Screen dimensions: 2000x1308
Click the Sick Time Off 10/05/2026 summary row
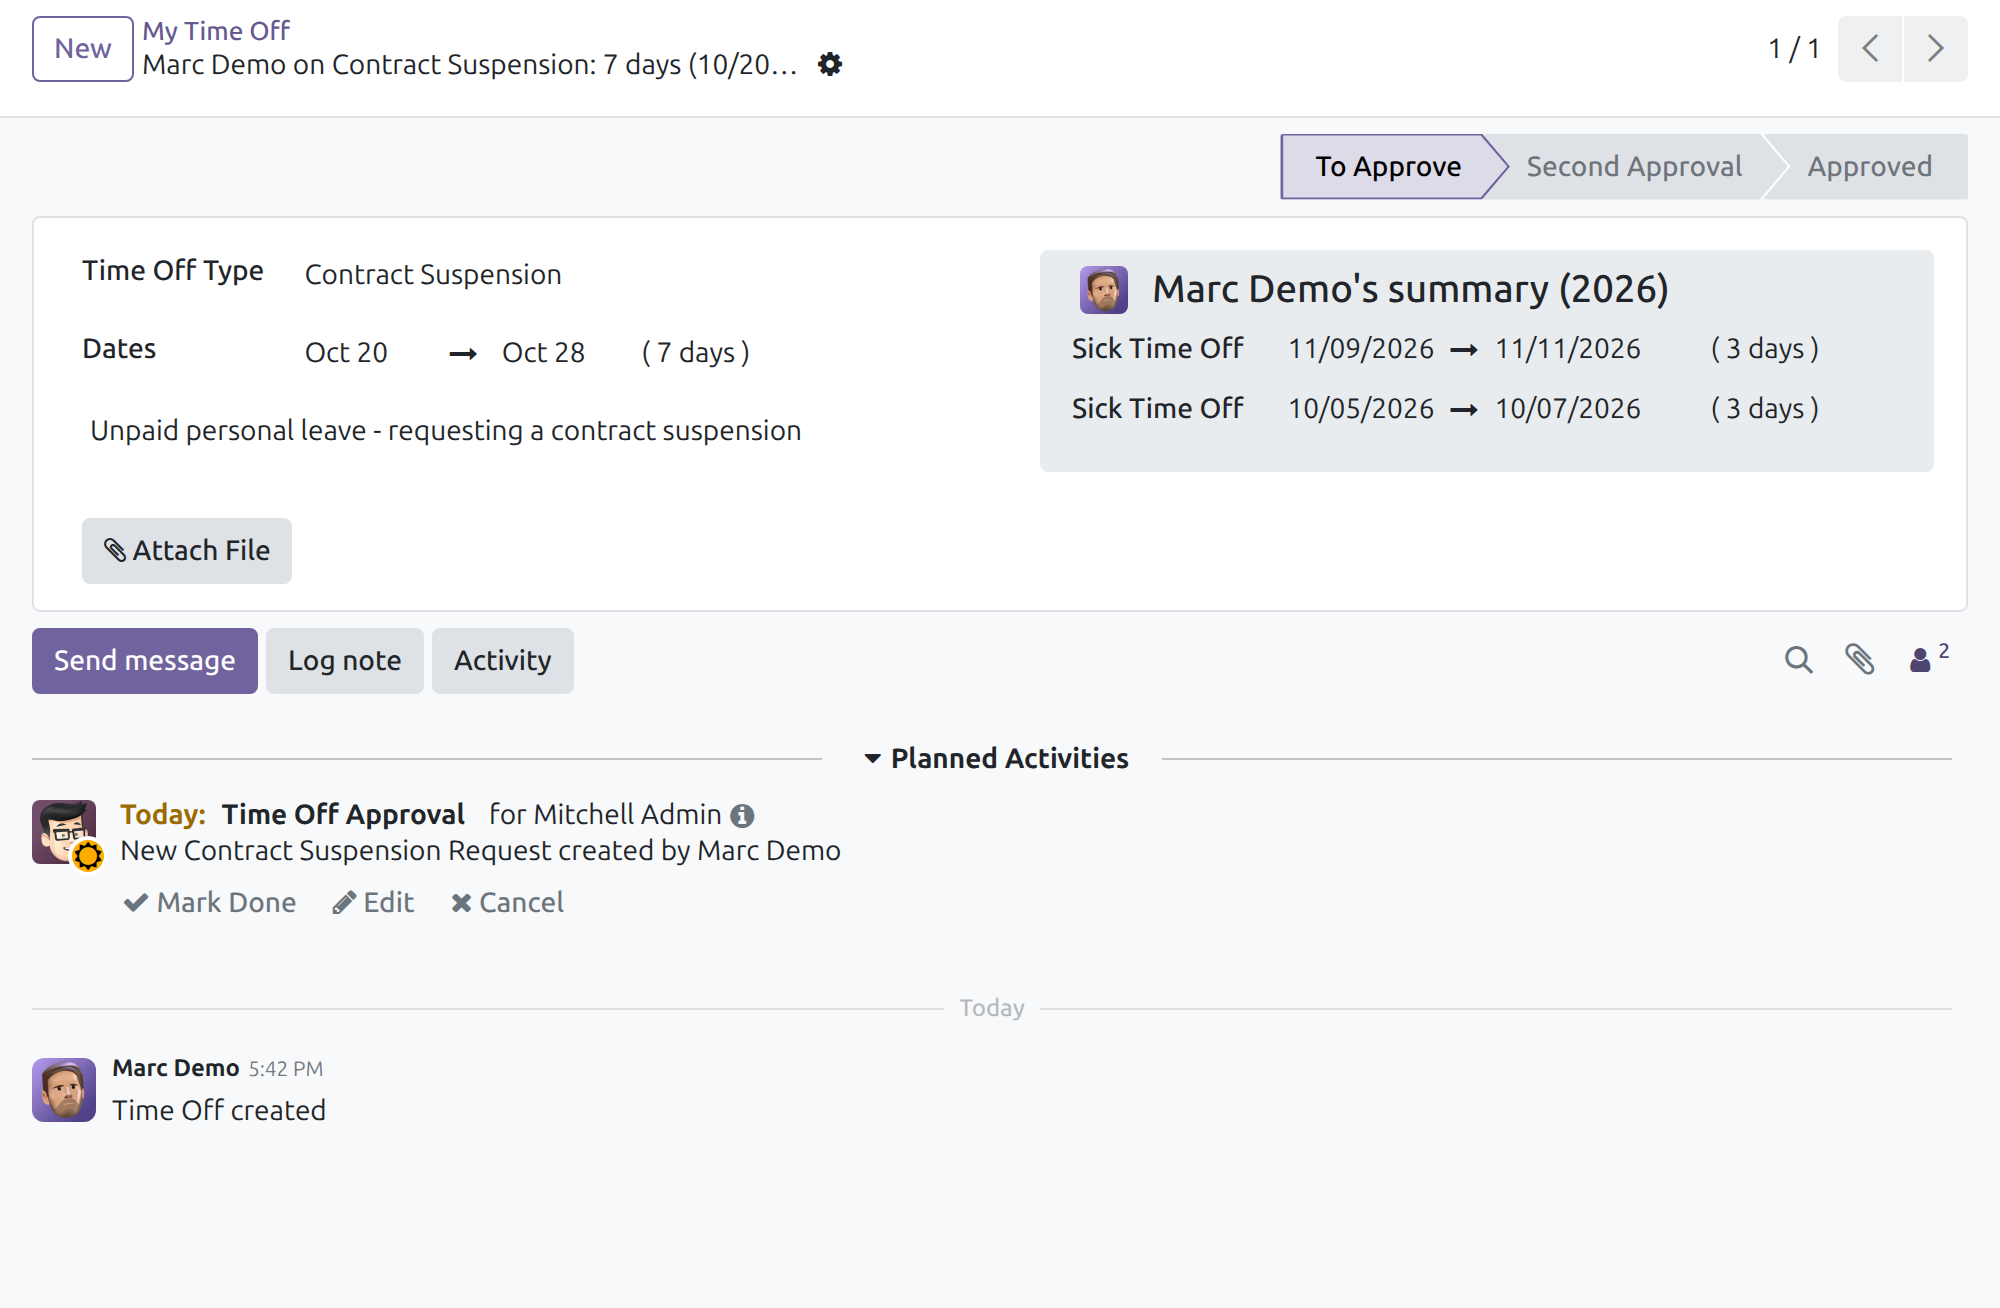[1445, 408]
